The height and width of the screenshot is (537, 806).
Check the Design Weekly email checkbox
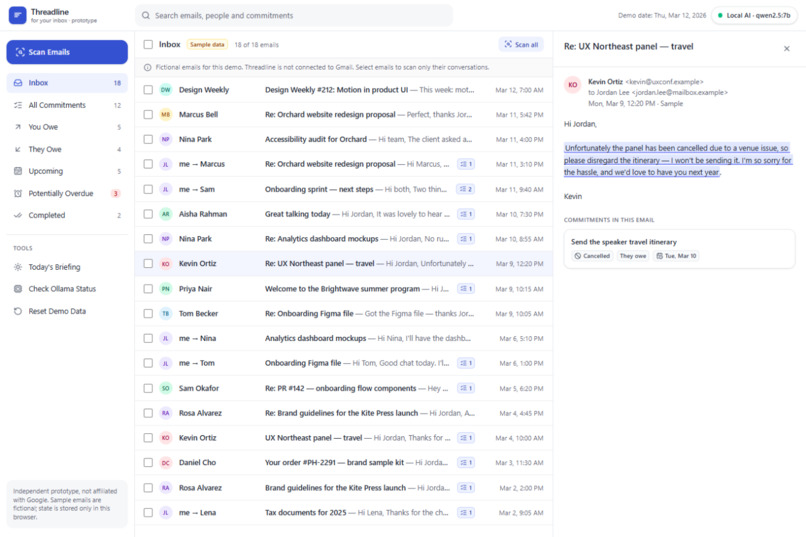[x=148, y=89]
